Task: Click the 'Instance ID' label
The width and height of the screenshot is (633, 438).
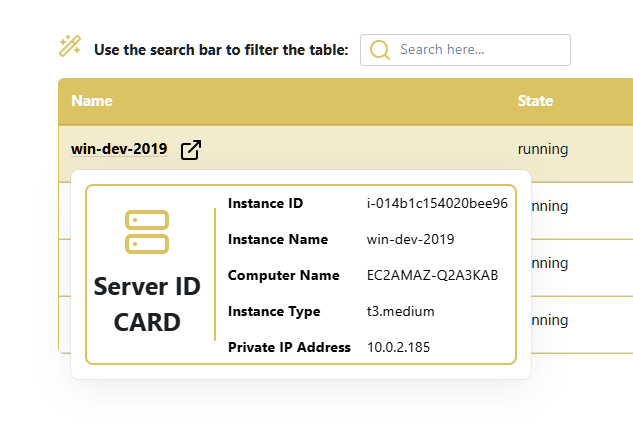Action: [265, 203]
